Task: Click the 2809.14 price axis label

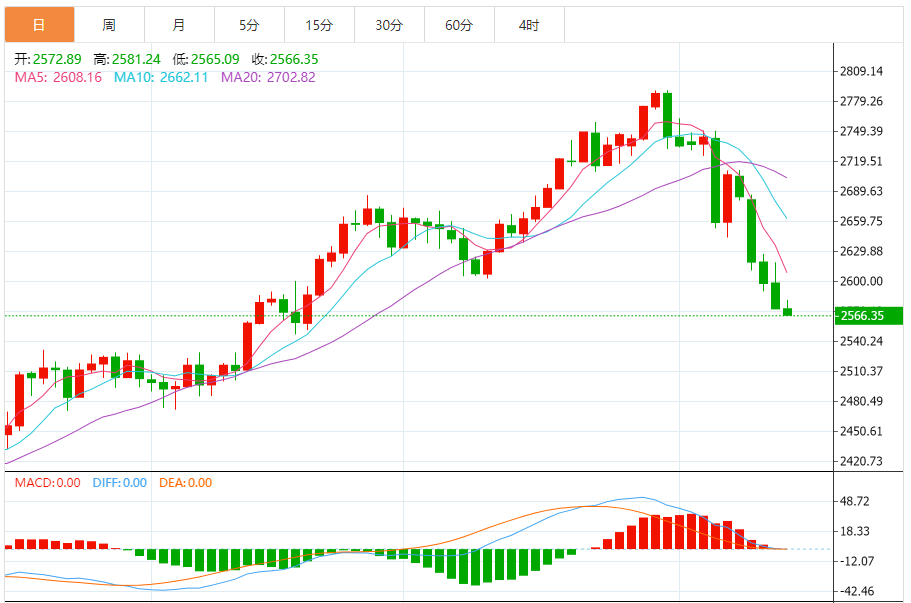Action: tap(862, 71)
